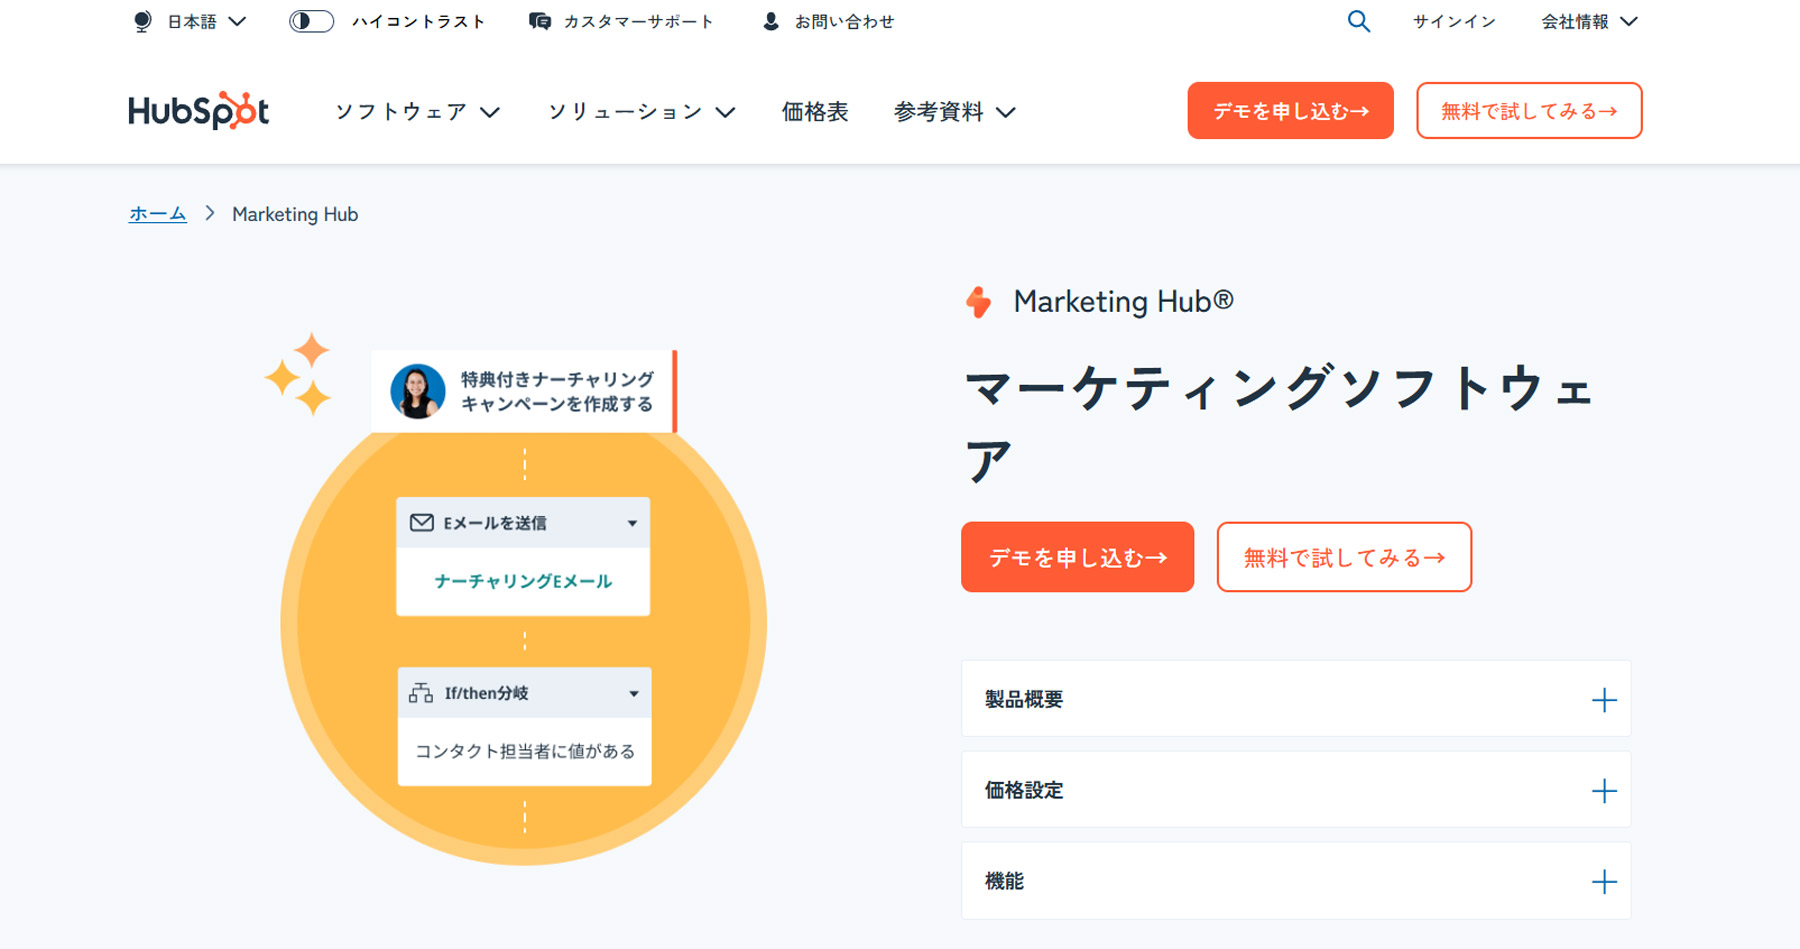This screenshot has width=1800, height=949.
Task: Open the 参考資料 menu
Action: tap(955, 112)
